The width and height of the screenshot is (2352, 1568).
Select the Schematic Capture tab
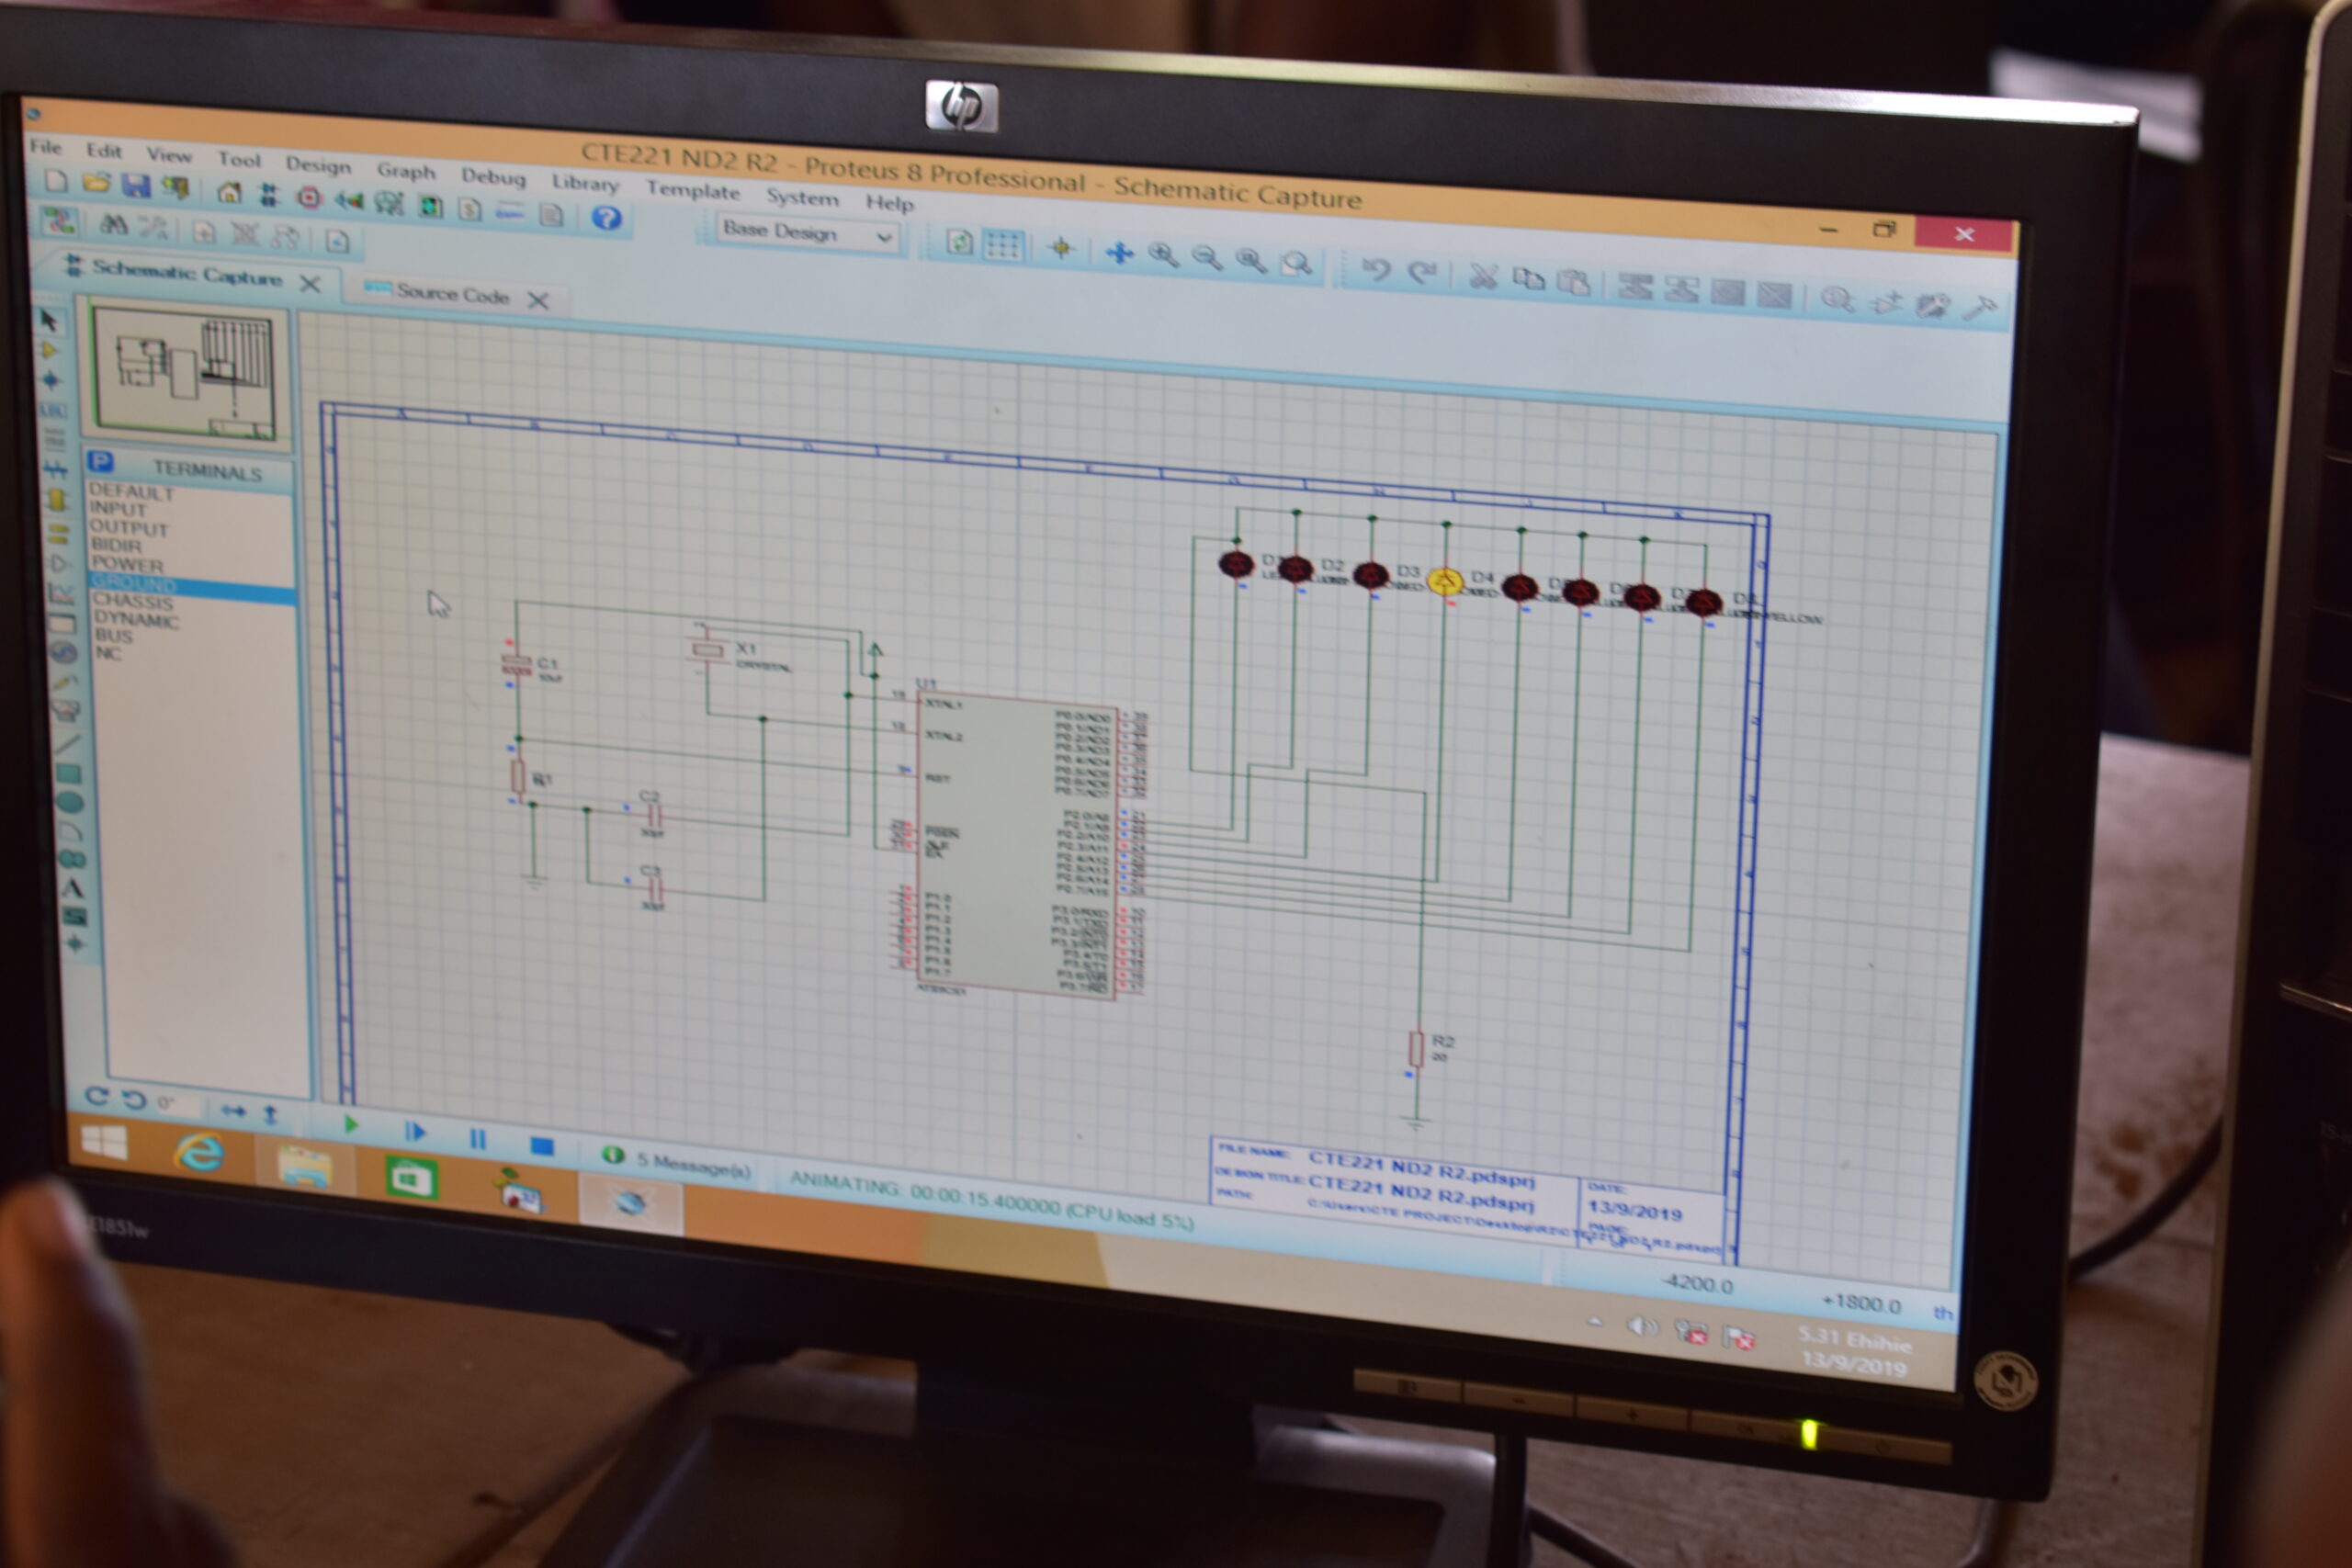point(186,273)
